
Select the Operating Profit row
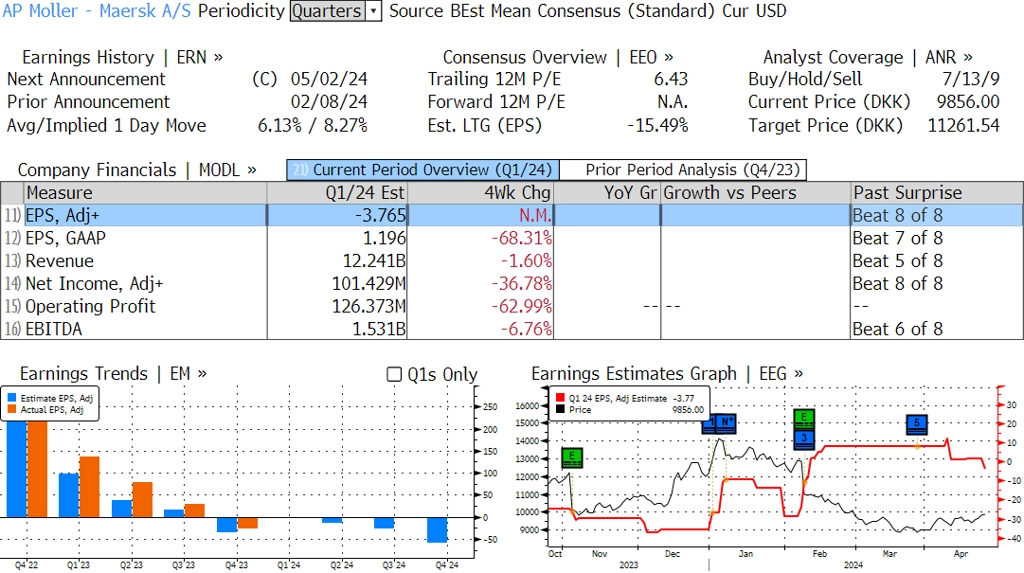(512, 306)
